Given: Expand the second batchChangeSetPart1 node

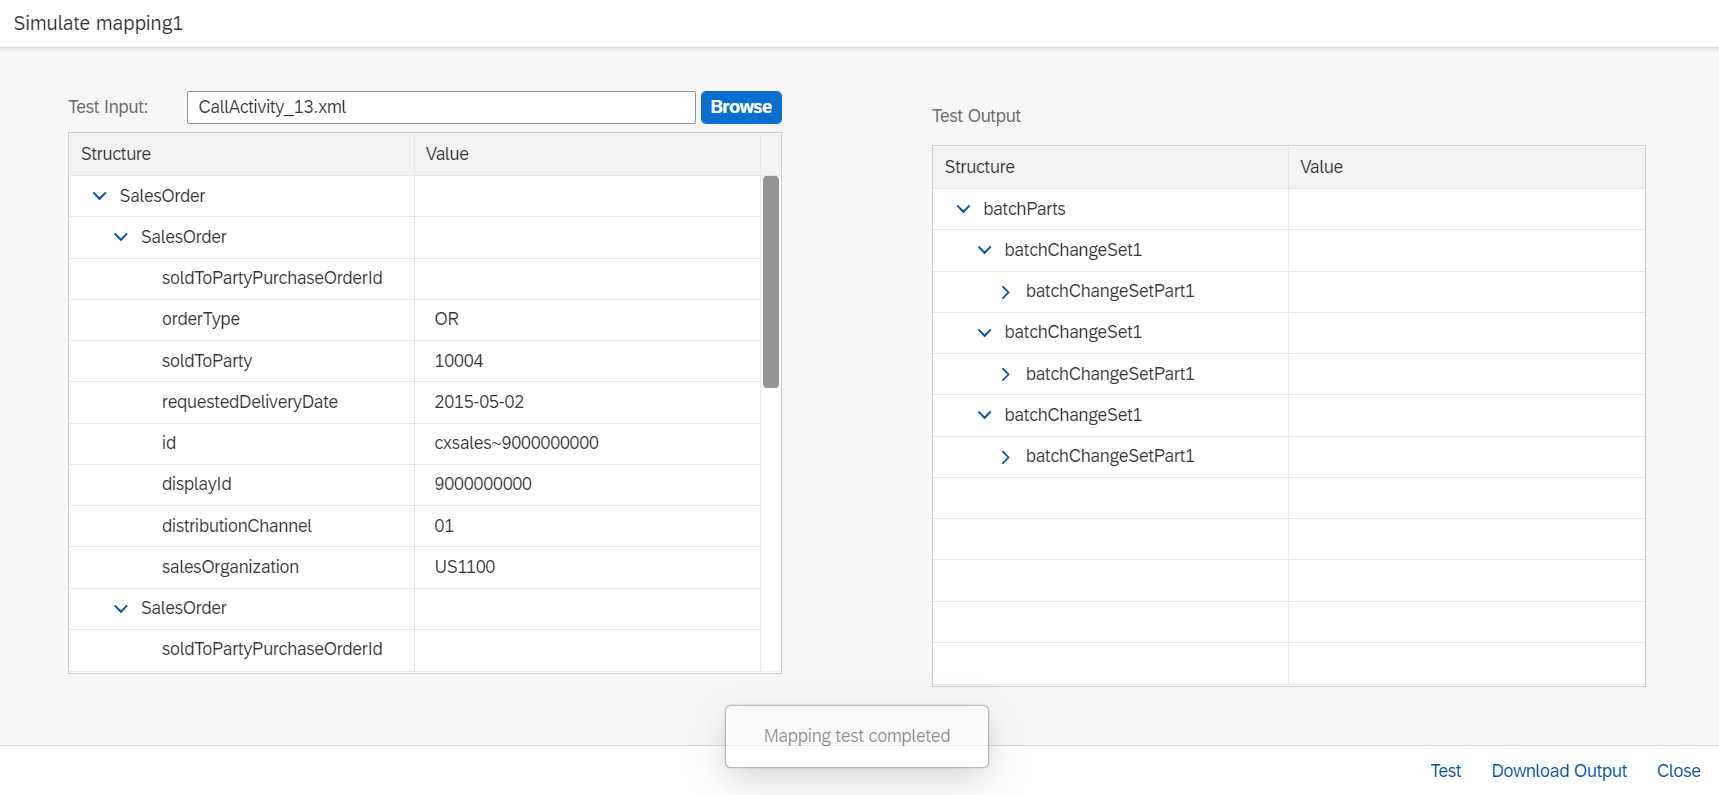Looking at the screenshot, I should click(1005, 374).
